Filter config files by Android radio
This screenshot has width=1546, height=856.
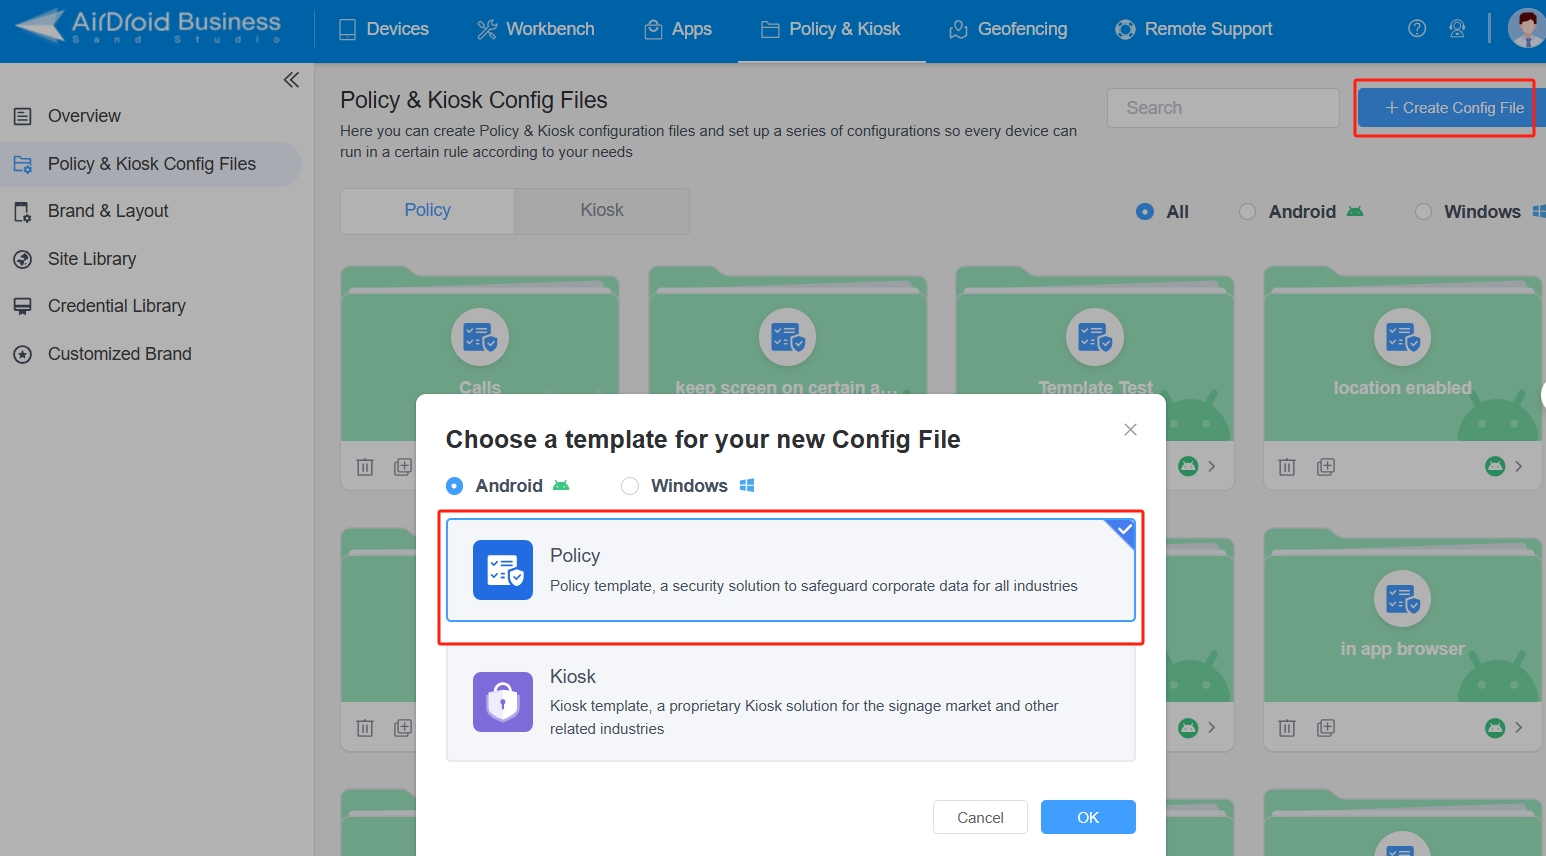(x=1247, y=212)
